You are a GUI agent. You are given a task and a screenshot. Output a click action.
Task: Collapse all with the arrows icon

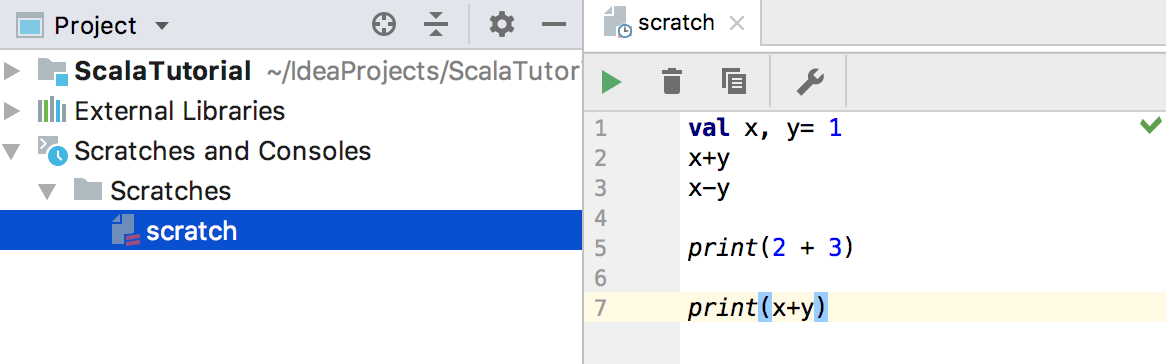point(437,25)
